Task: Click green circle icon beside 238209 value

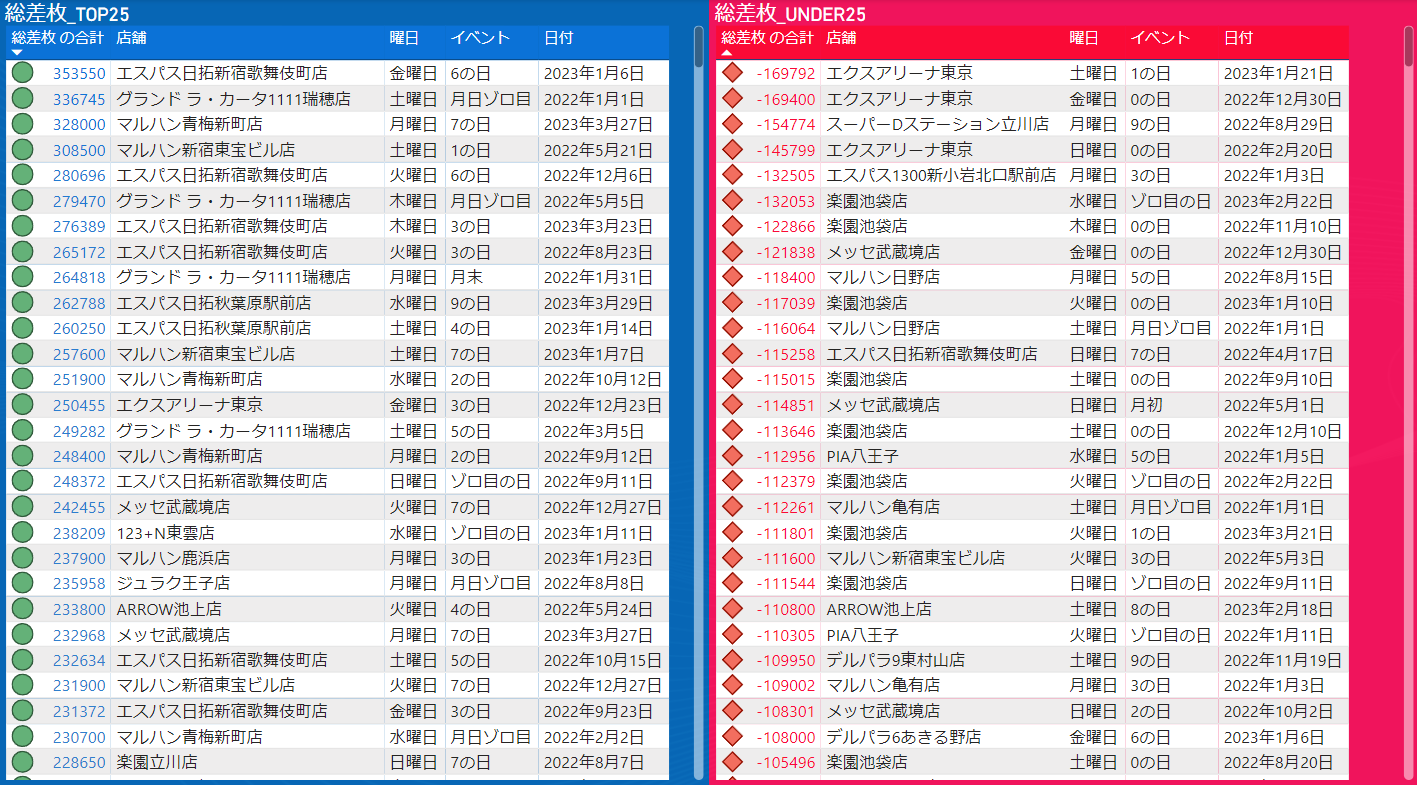Action: (22, 533)
